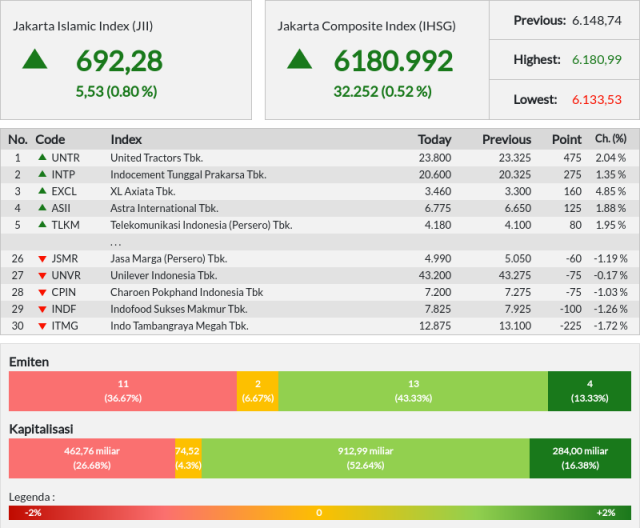Select the light green Emiten segment 13 (43.33%)

pyautogui.click(x=413, y=391)
